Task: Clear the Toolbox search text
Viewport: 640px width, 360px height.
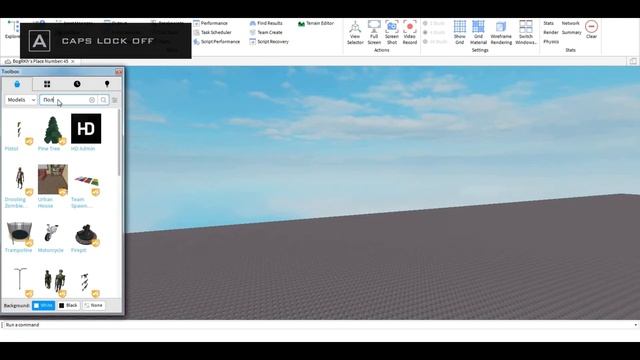Action: click(x=92, y=100)
